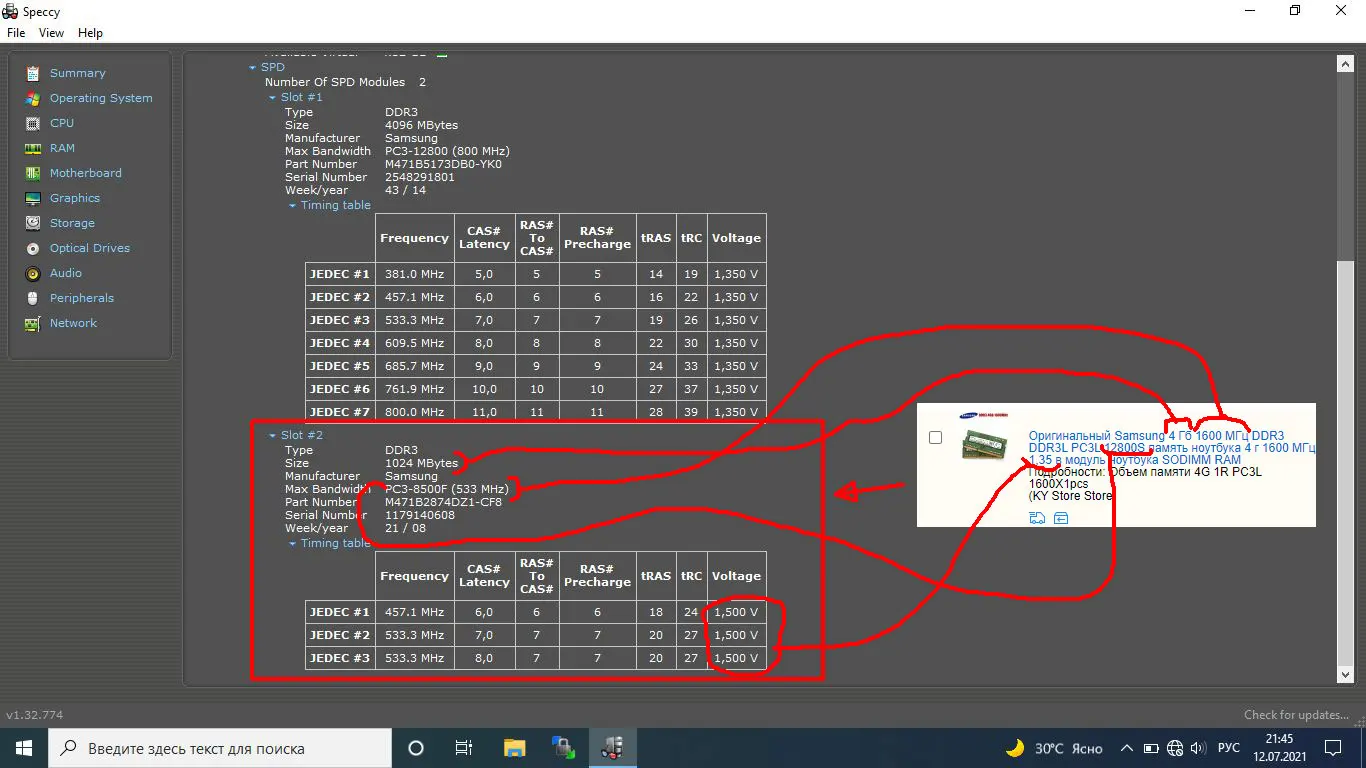1366x768 pixels.
Task: Select the Optical Drives icon
Action: click(33, 248)
